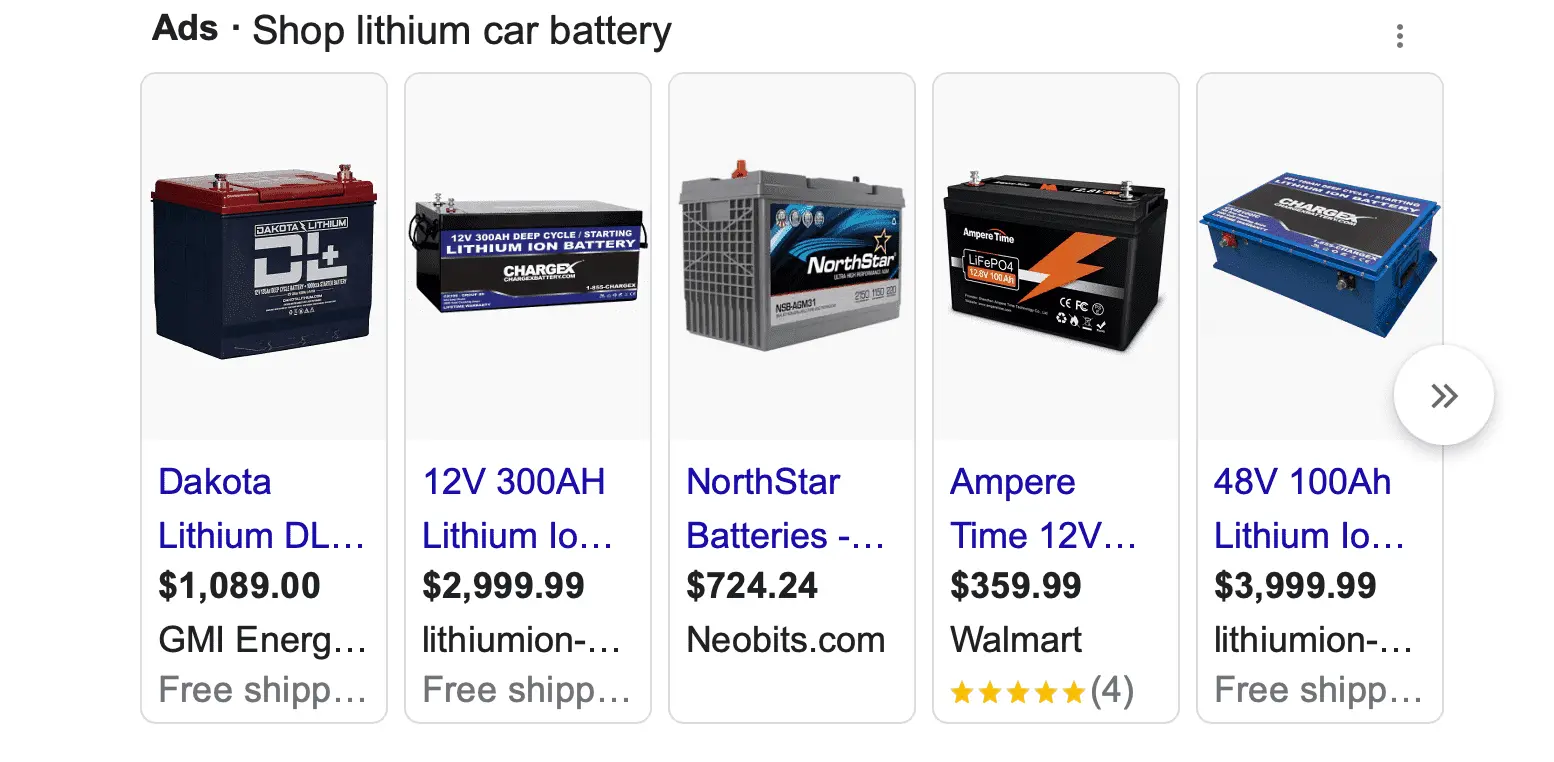Follow the NorthStar Batteries title link
The width and height of the screenshot is (1554, 762).
[x=785, y=509]
